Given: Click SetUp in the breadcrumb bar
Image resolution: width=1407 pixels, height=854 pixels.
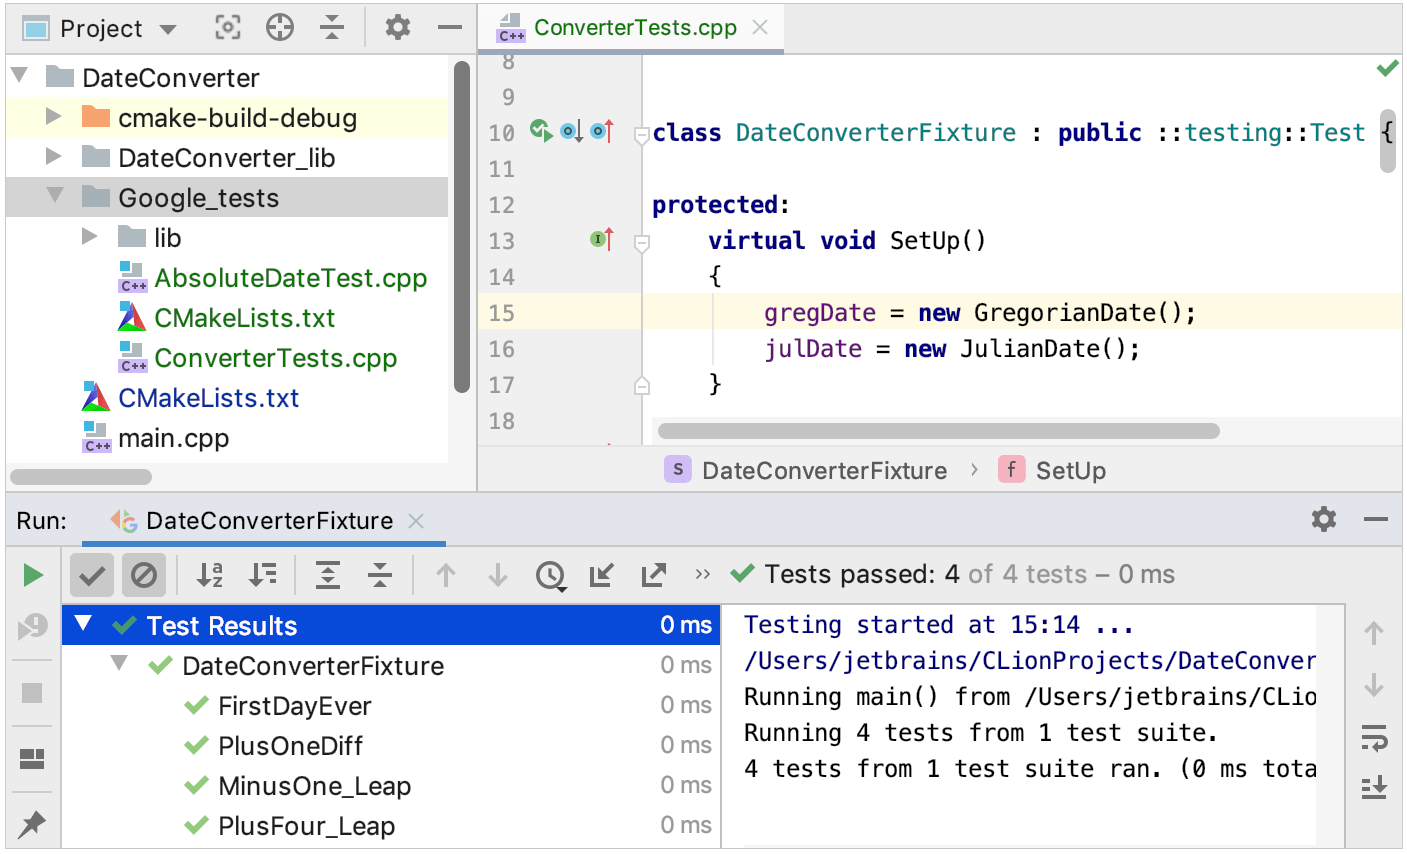Looking at the screenshot, I should 1069,471.
